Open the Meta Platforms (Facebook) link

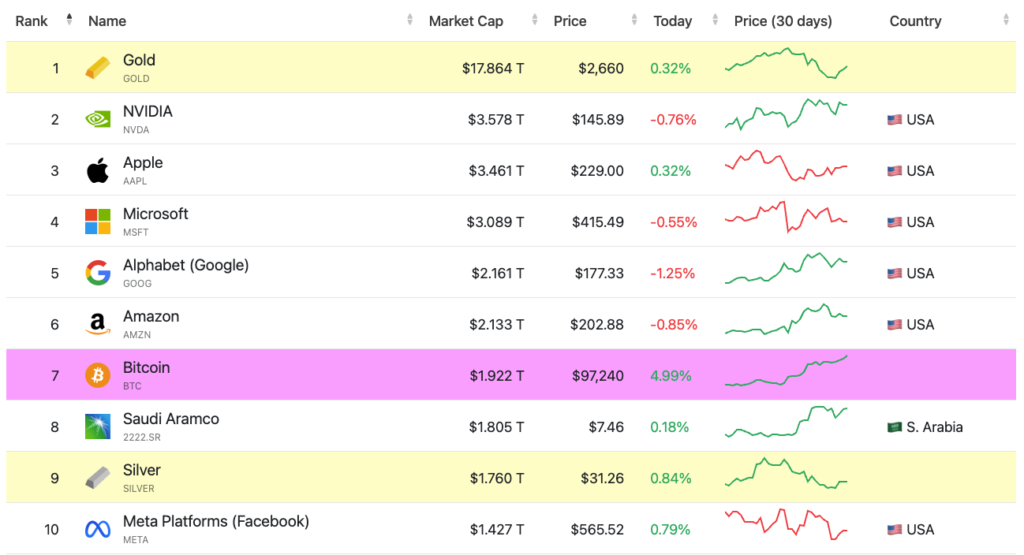(216, 522)
